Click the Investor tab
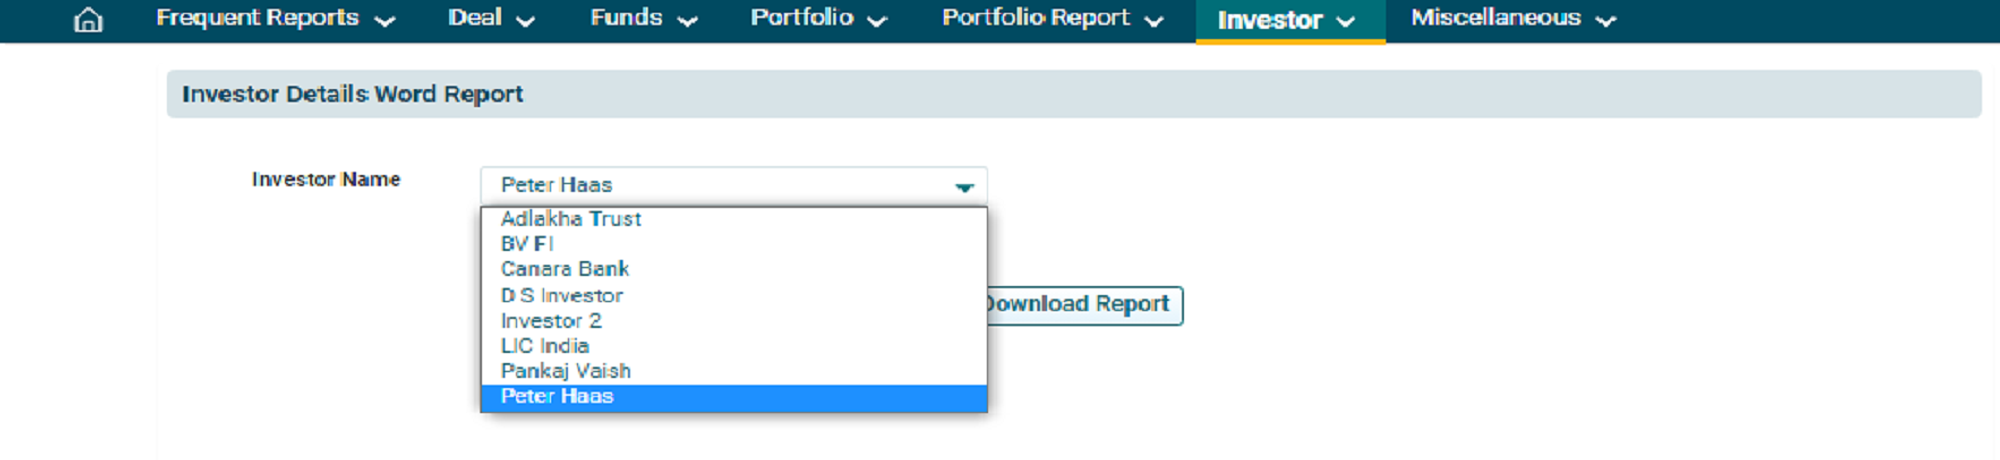This screenshot has height=460, width=2000. point(1286,21)
